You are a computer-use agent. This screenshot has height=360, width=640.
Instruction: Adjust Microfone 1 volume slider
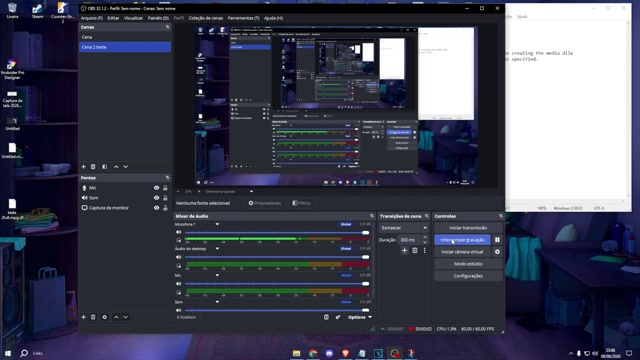(277, 233)
